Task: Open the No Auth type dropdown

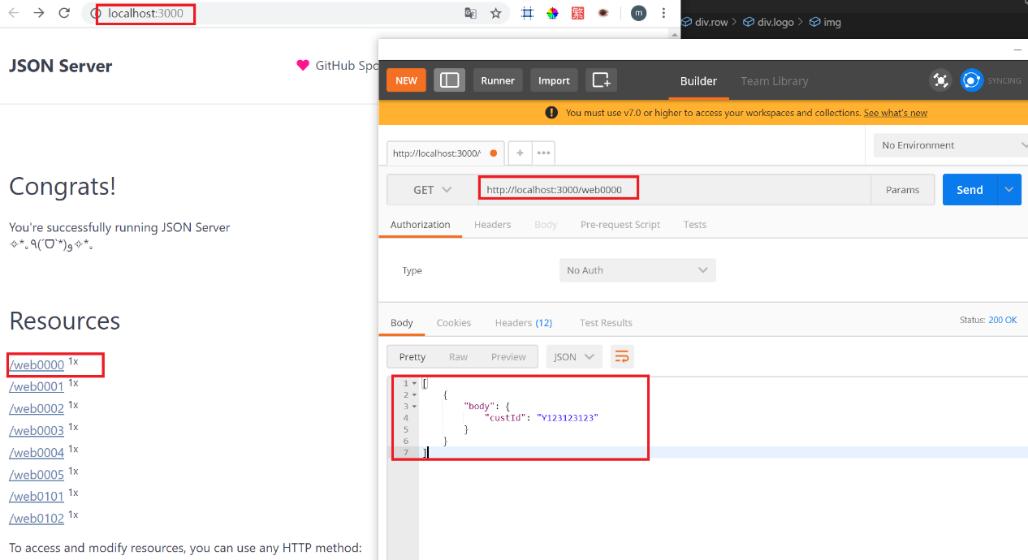Action: click(637, 270)
